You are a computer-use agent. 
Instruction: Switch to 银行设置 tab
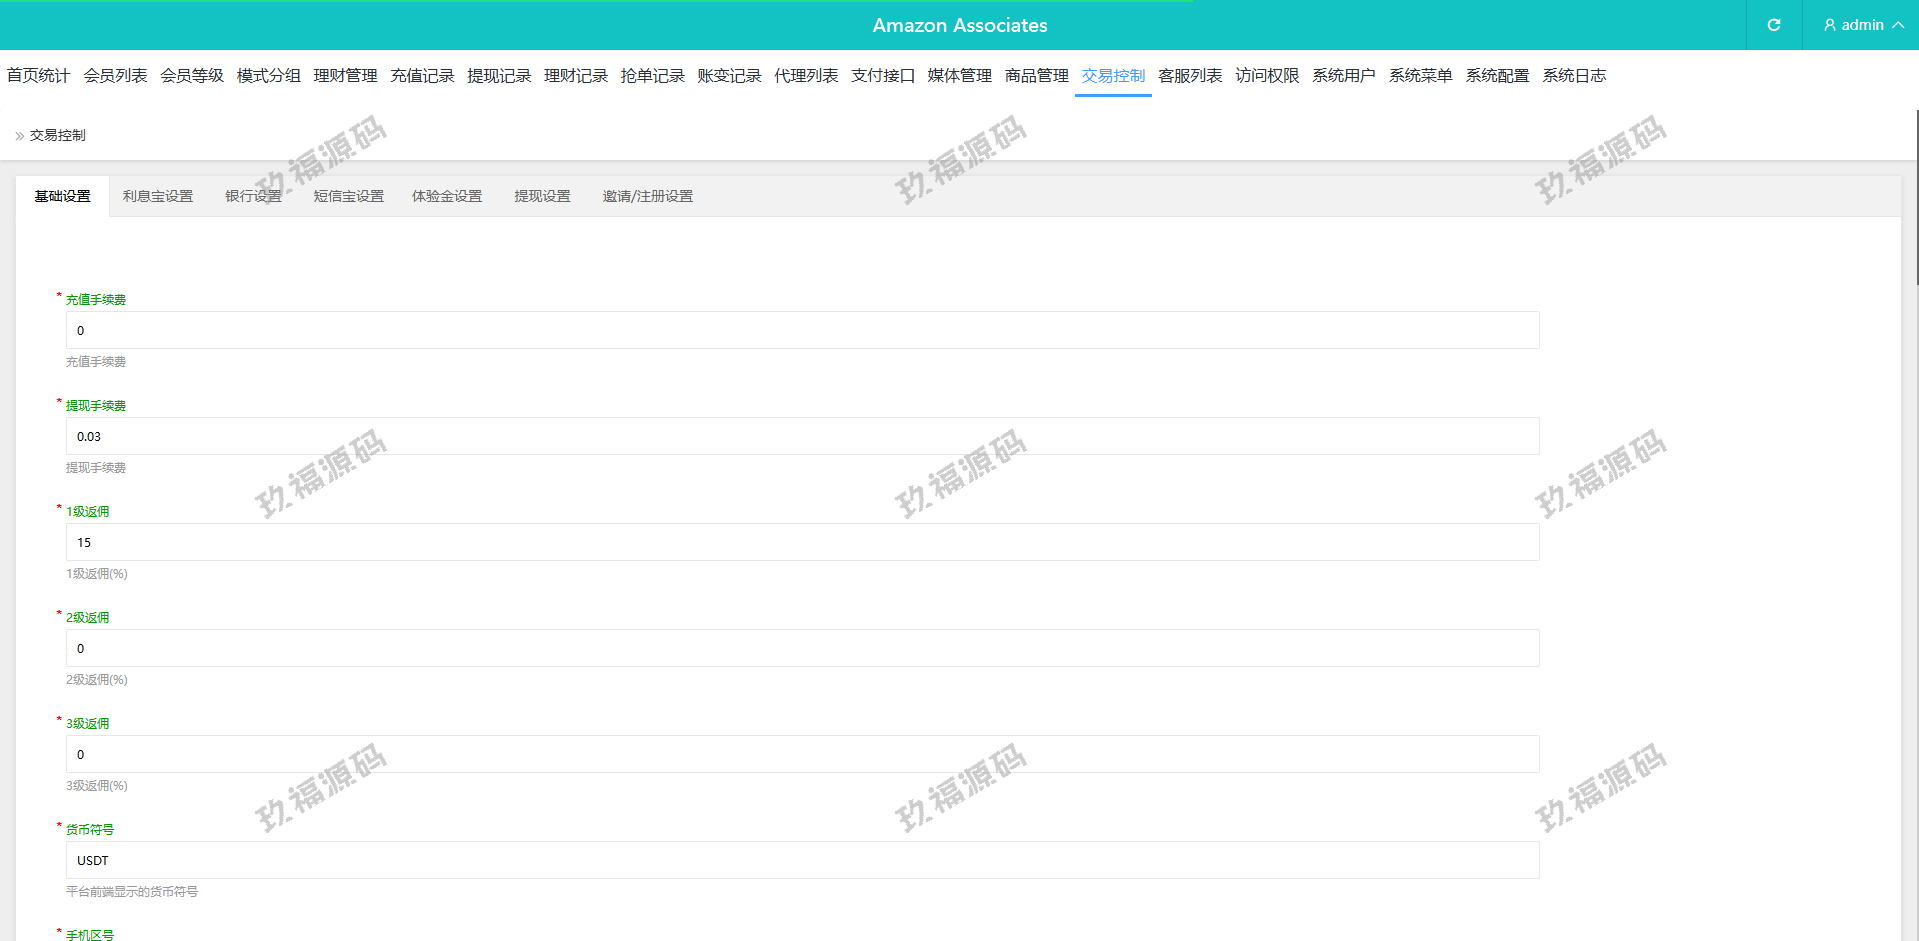pyautogui.click(x=253, y=197)
